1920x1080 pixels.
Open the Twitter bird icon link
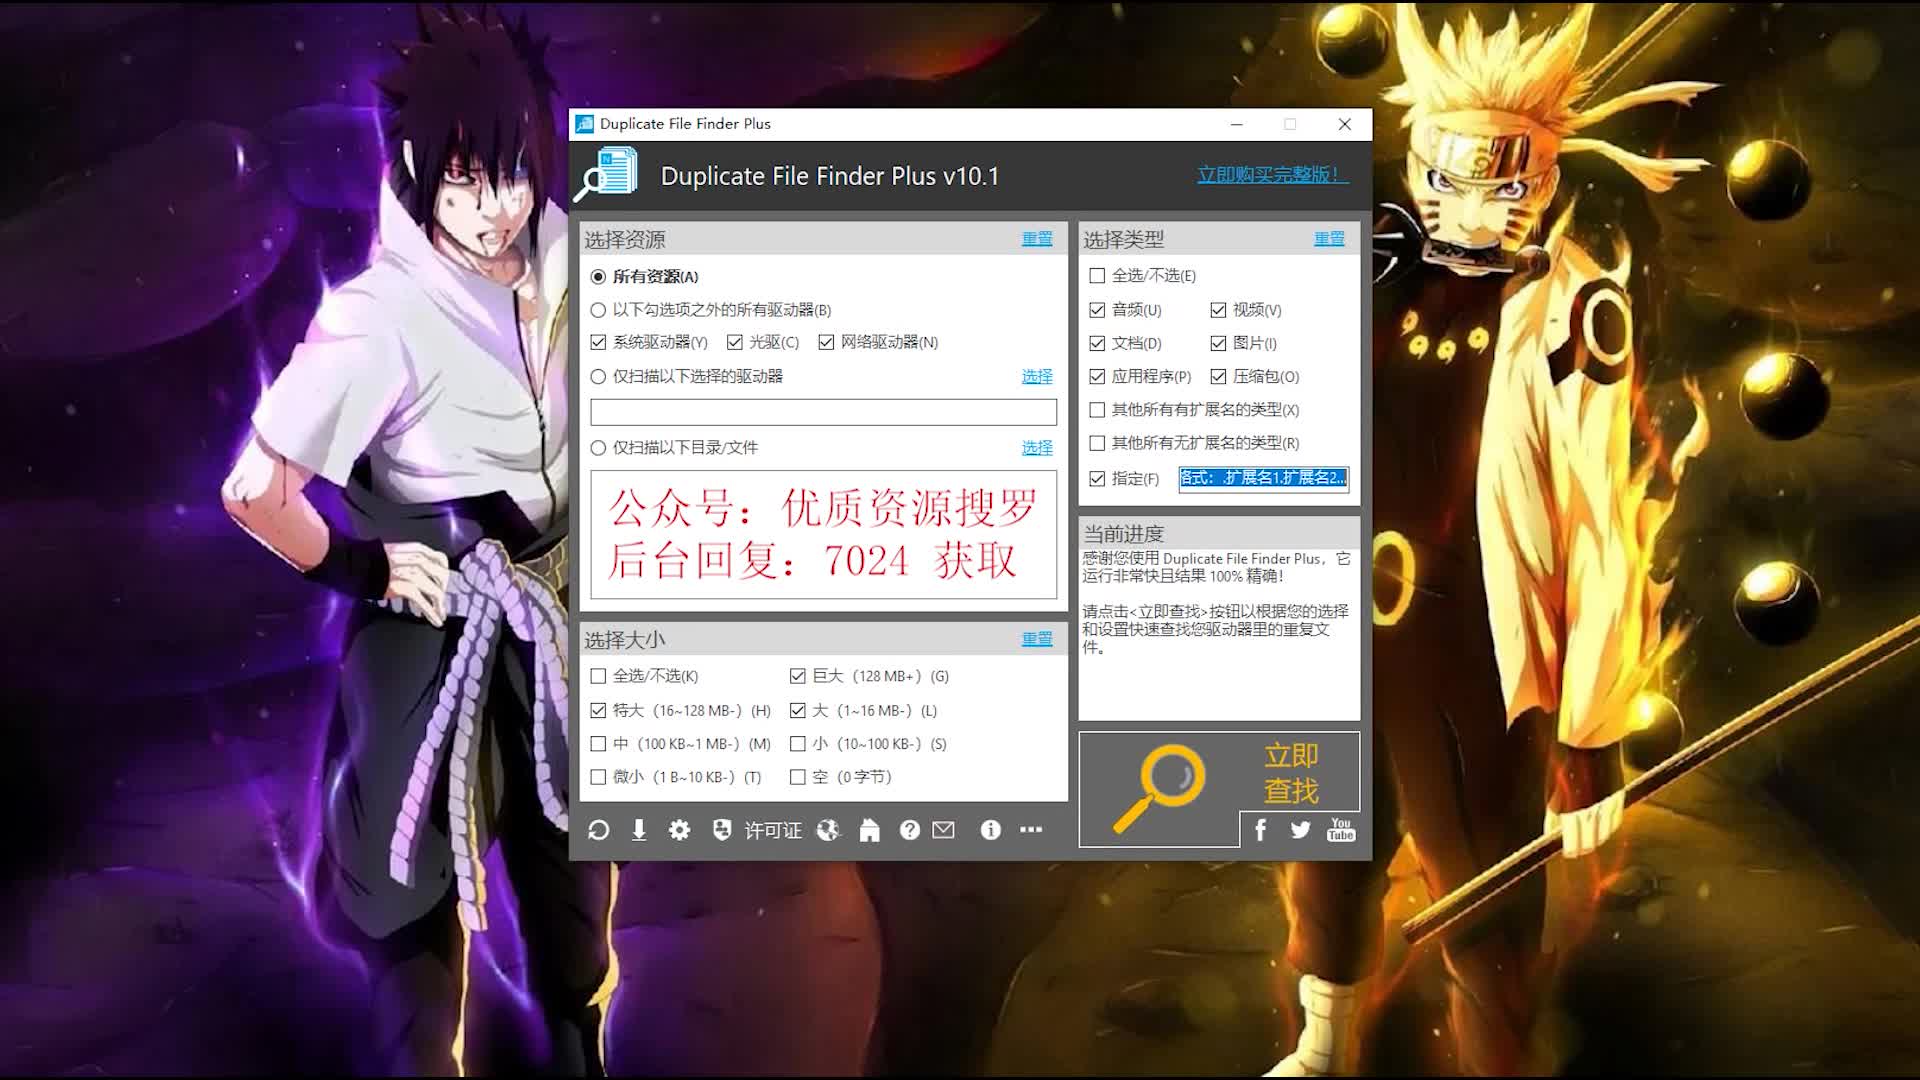(1300, 830)
